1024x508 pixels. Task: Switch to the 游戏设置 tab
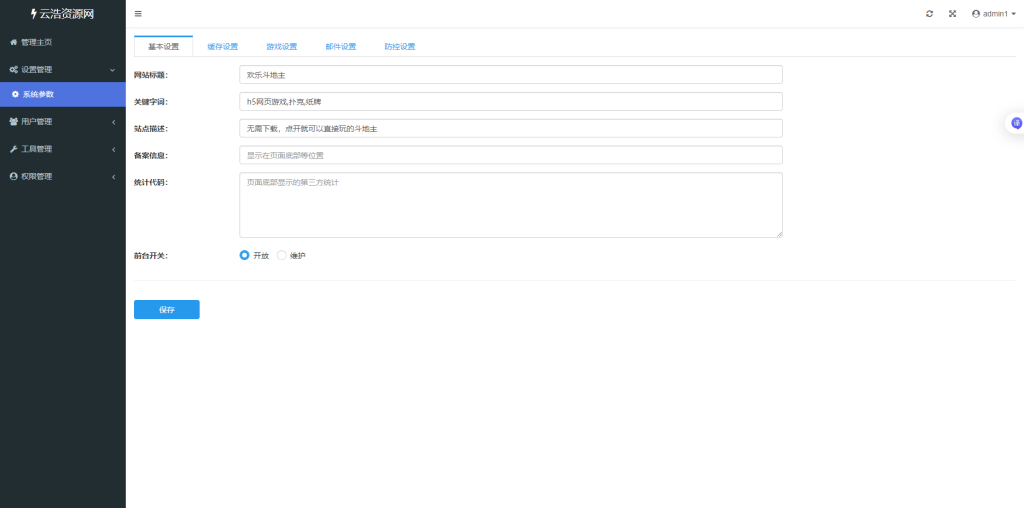tap(281, 47)
